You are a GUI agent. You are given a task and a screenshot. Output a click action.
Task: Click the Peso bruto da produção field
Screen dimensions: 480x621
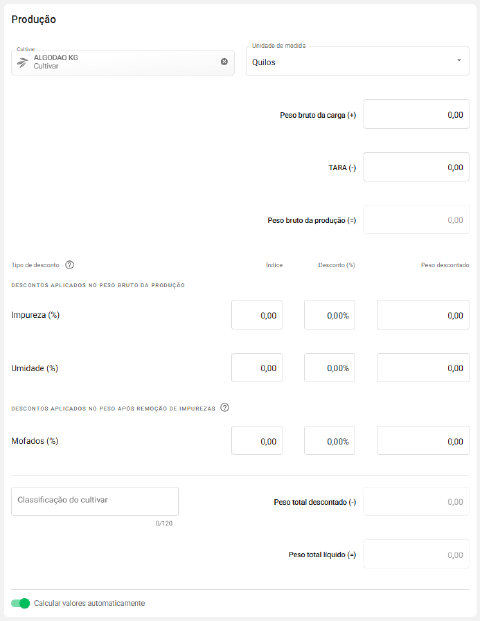tap(416, 219)
